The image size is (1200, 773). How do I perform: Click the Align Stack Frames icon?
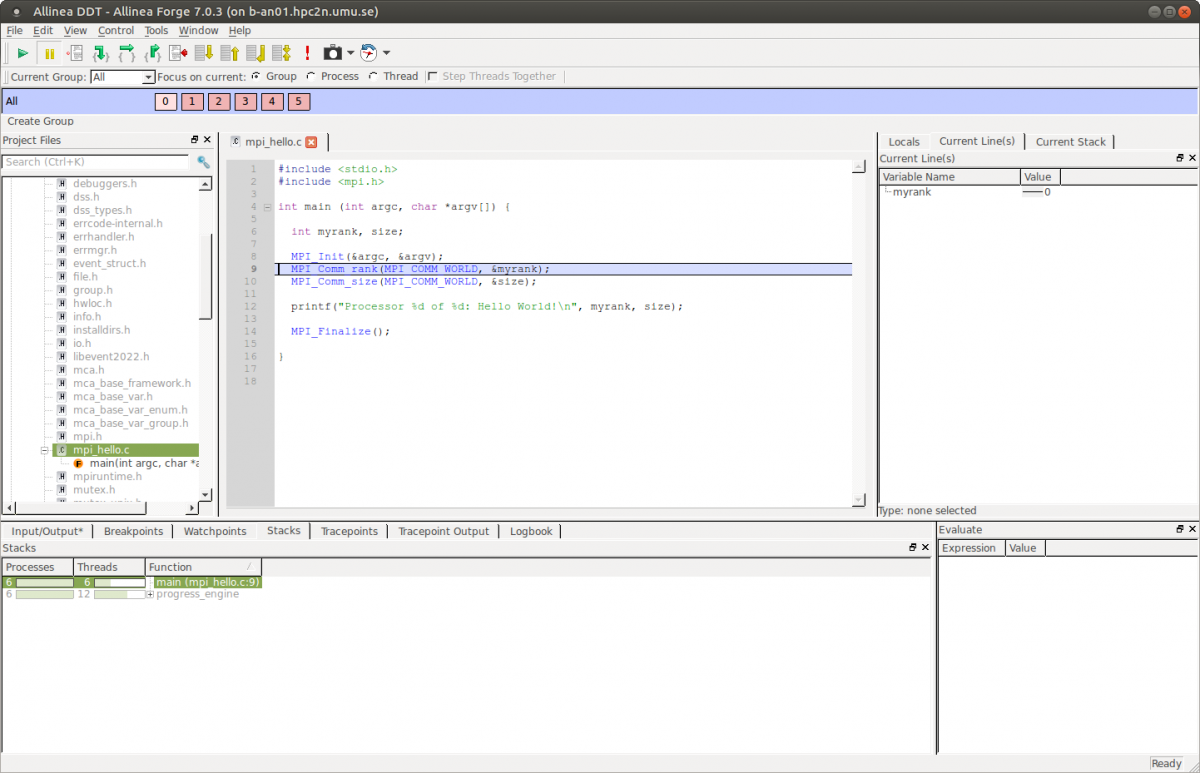(x=281, y=53)
